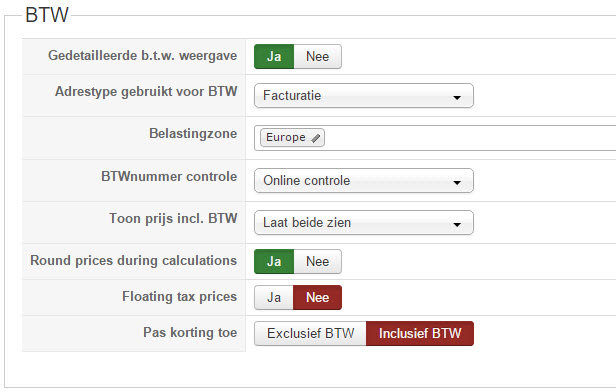Click the Pas korting toe label
Screen dimensions: 616x392
[190, 333]
